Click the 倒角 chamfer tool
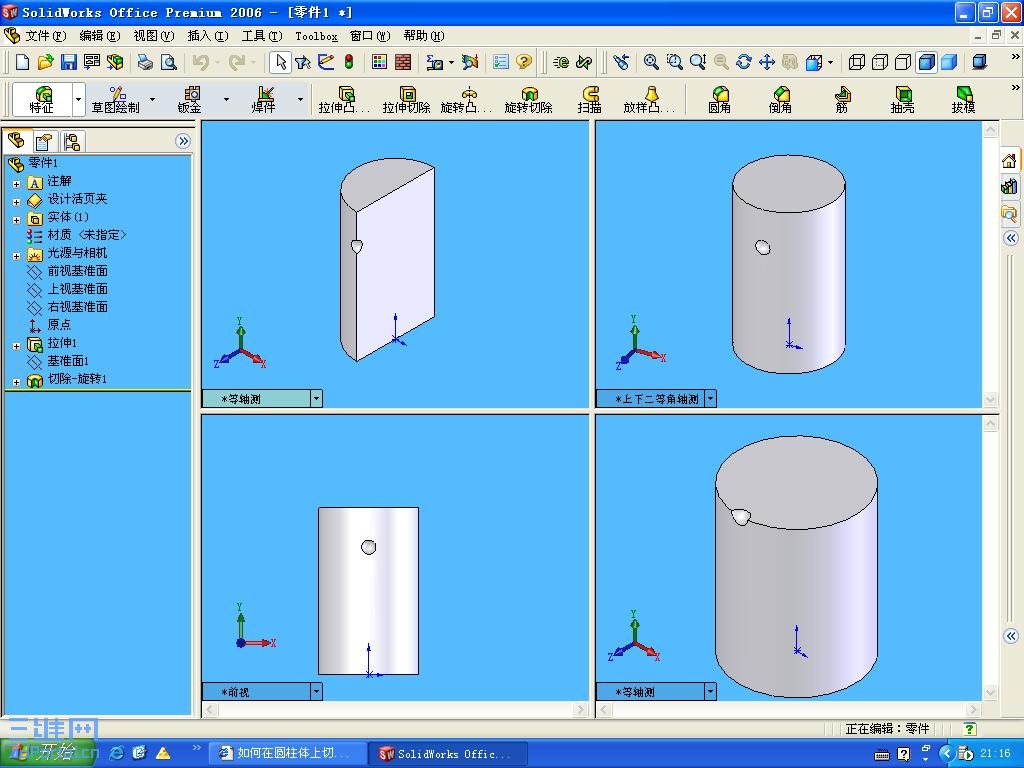This screenshot has width=1024, height=768. [780, 99]
